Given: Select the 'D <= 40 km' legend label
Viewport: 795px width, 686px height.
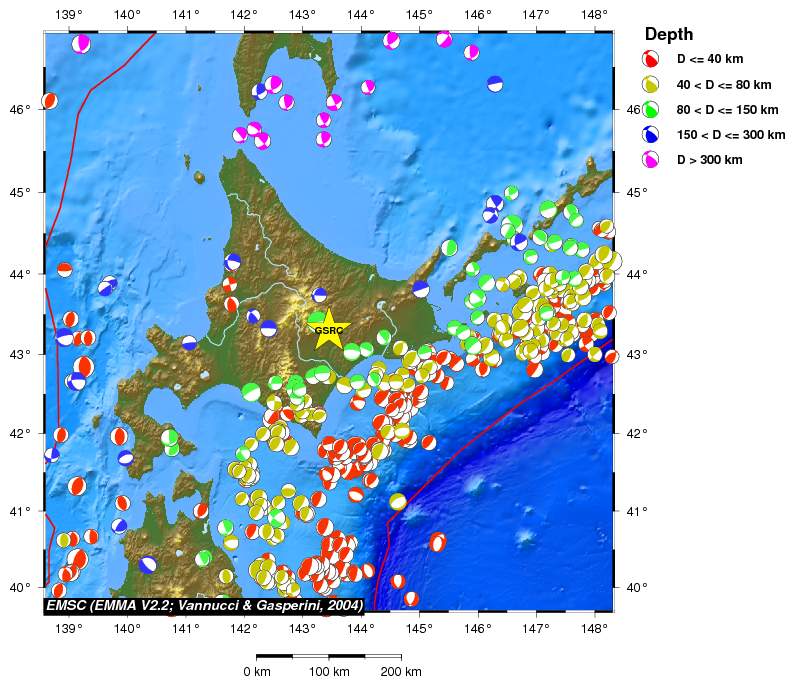Looking at the screenshot, I should click(710, 59).
